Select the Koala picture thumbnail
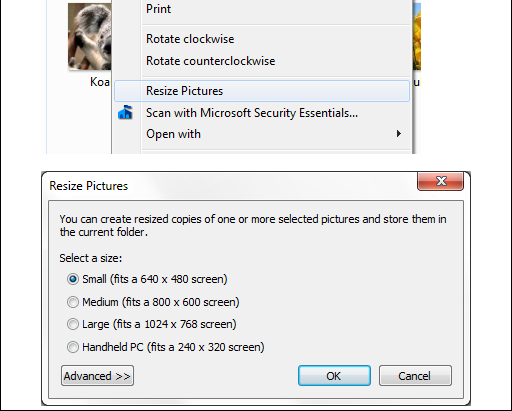Viewport: 512px width, 411px height. pos(89,36)
